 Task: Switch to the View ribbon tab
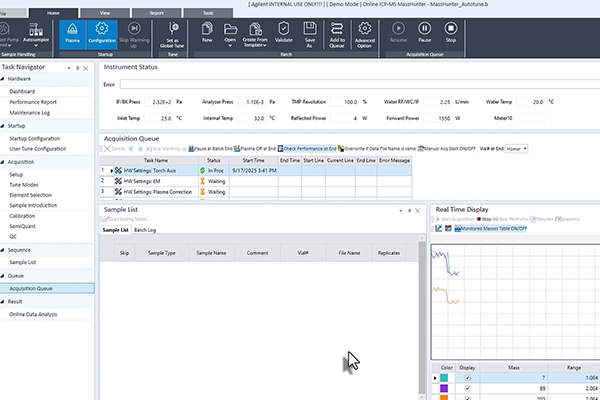[105, 13]
